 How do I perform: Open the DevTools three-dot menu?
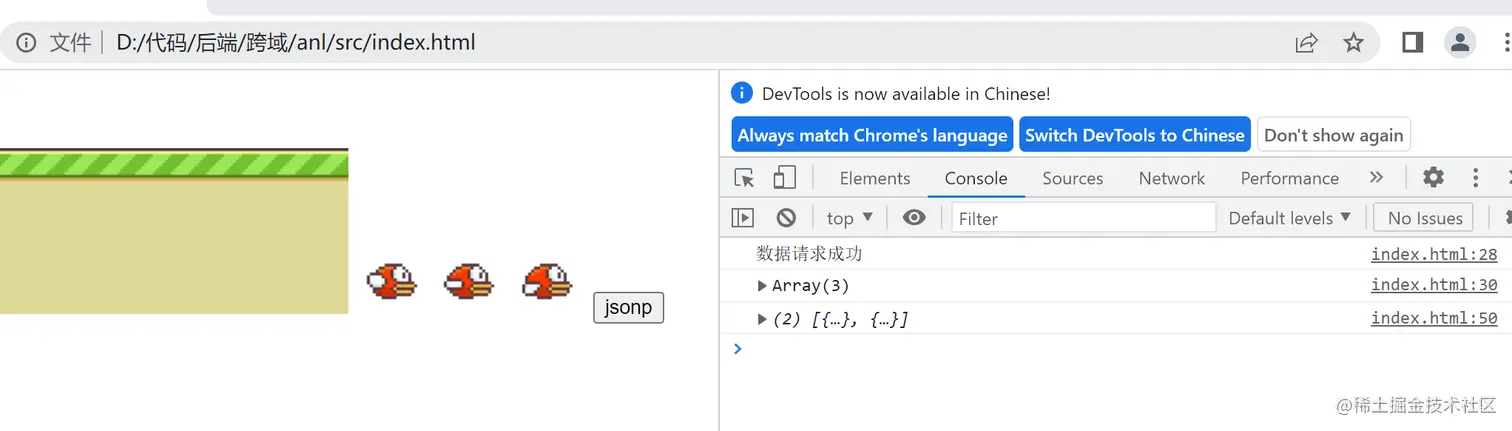[x=1475, y=178]
